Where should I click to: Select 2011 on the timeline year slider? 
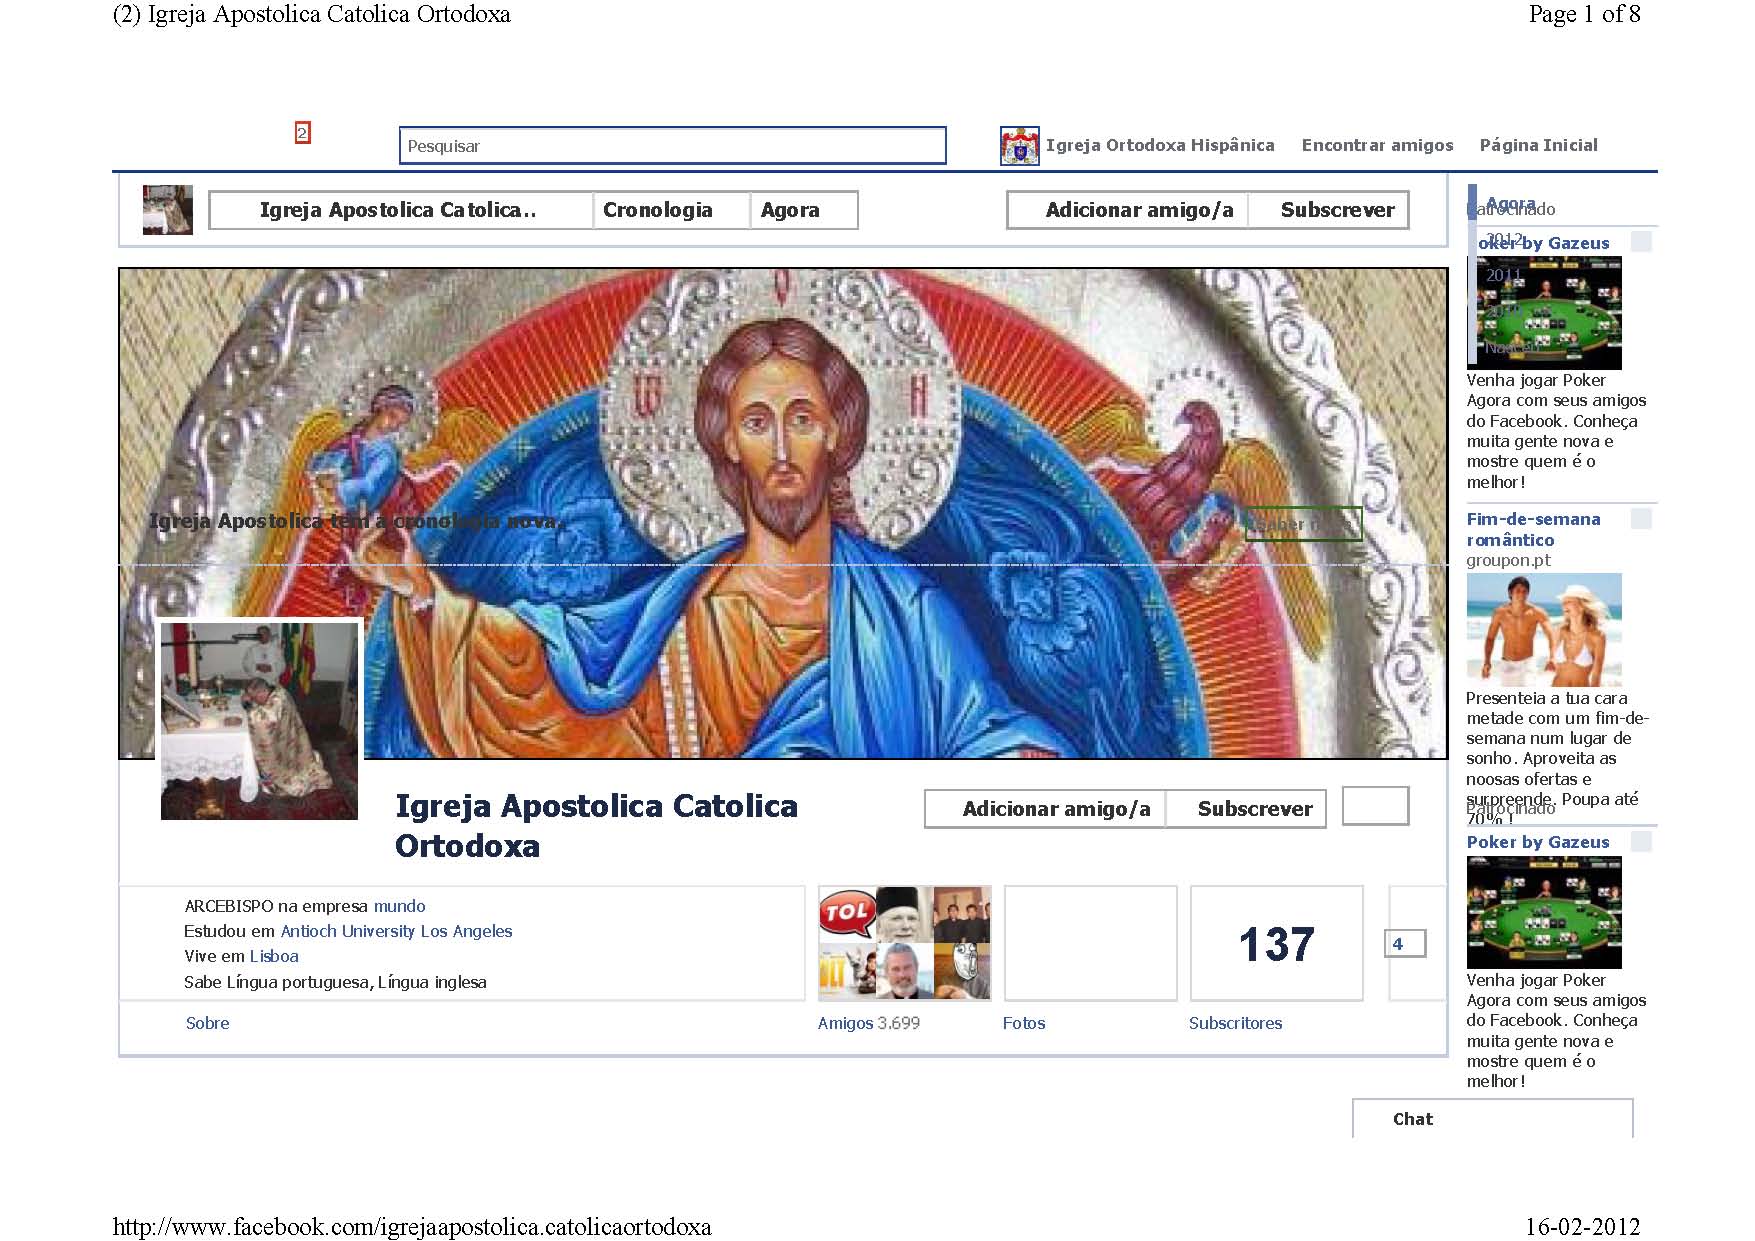click(1503, 275)
